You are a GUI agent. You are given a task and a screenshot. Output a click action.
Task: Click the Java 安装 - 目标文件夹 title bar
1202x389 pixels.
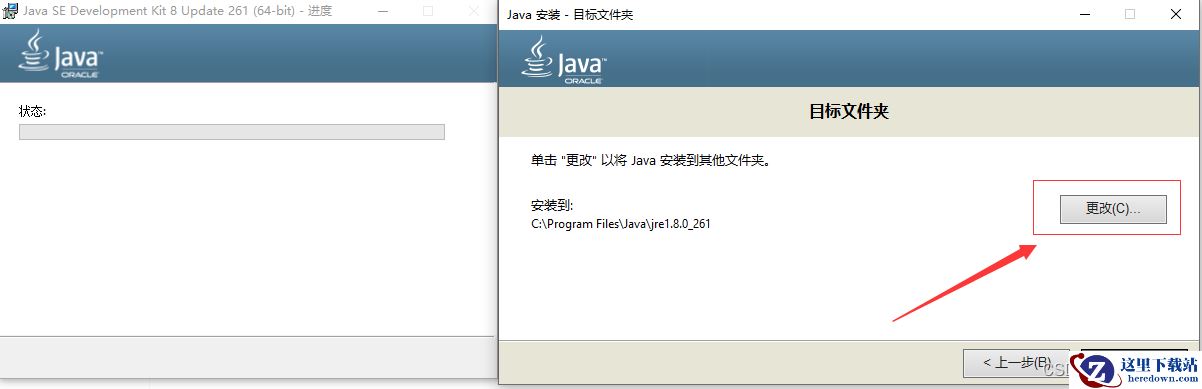click(x=780, y=14)
